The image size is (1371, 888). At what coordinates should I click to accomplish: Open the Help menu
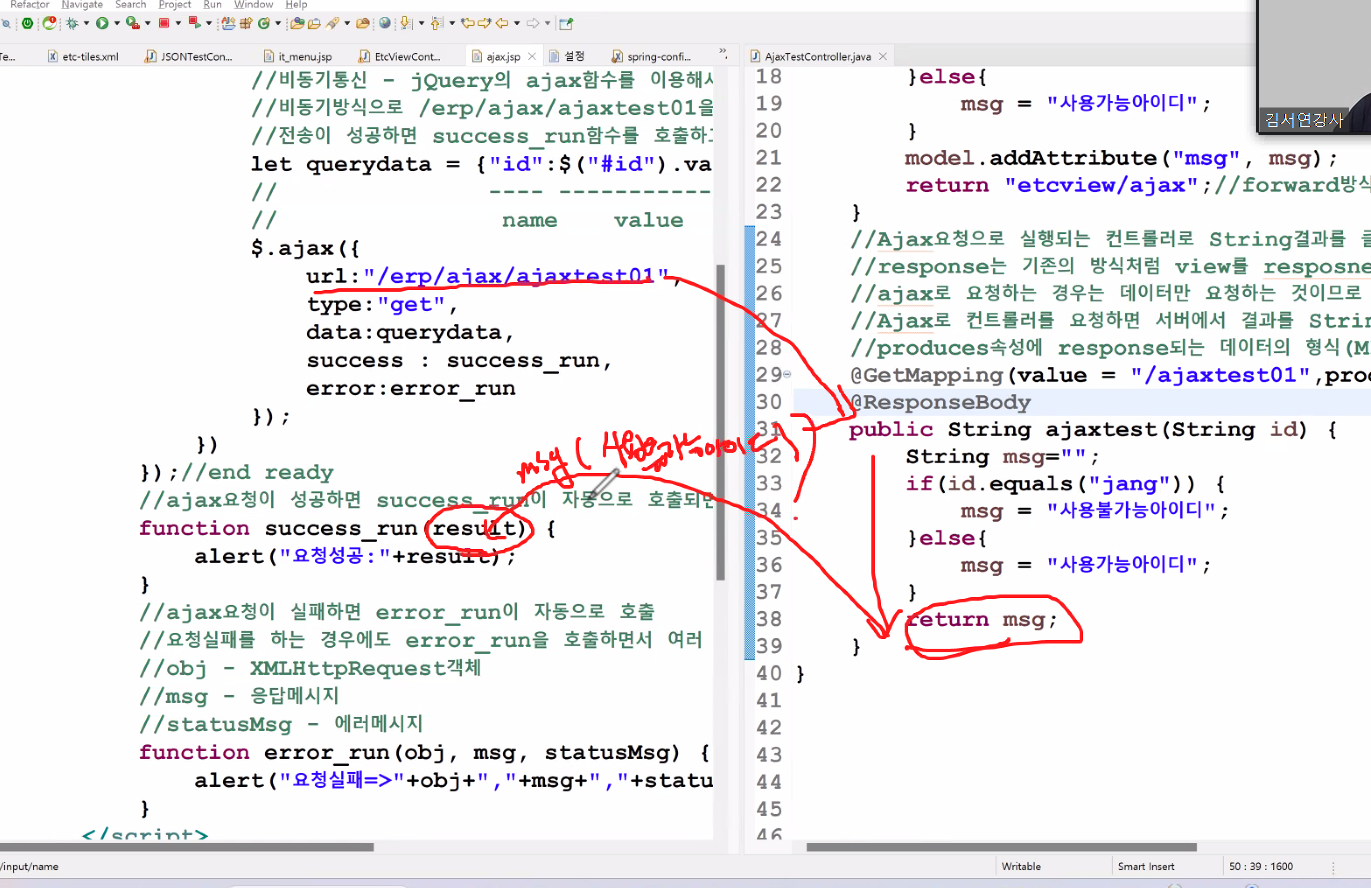tap(296, 4)
